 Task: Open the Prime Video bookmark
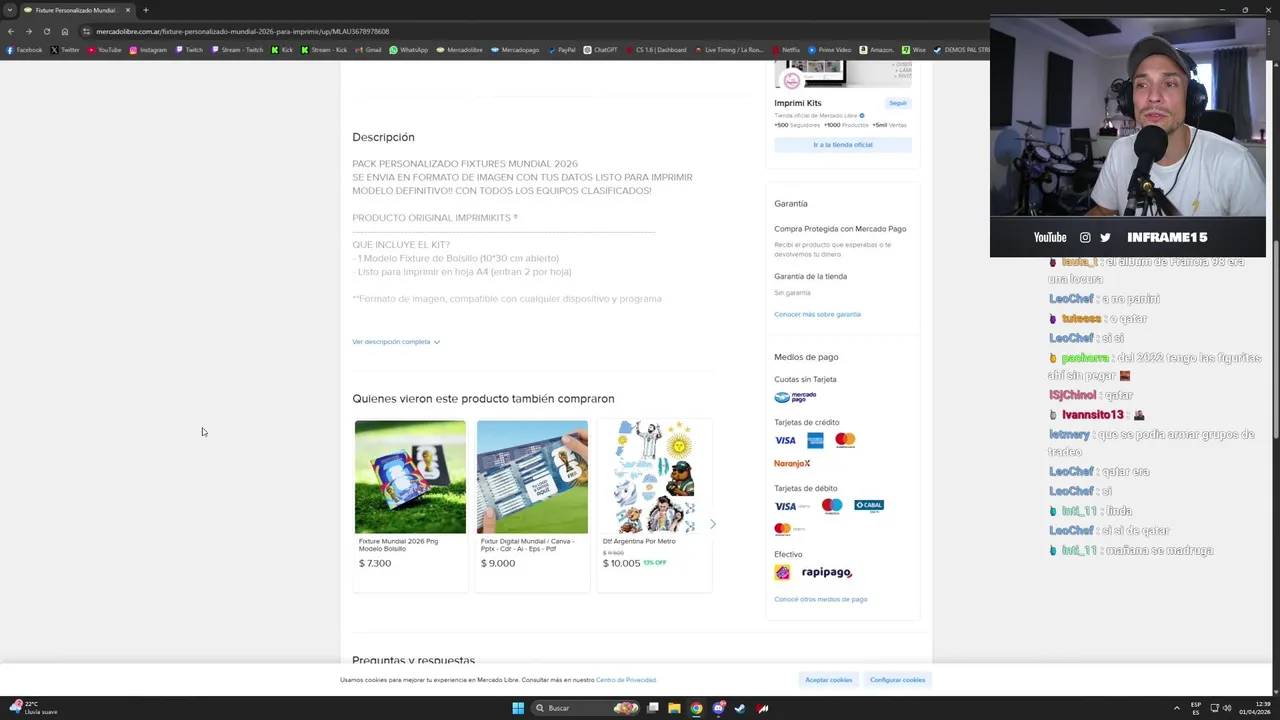coord(829,50)
